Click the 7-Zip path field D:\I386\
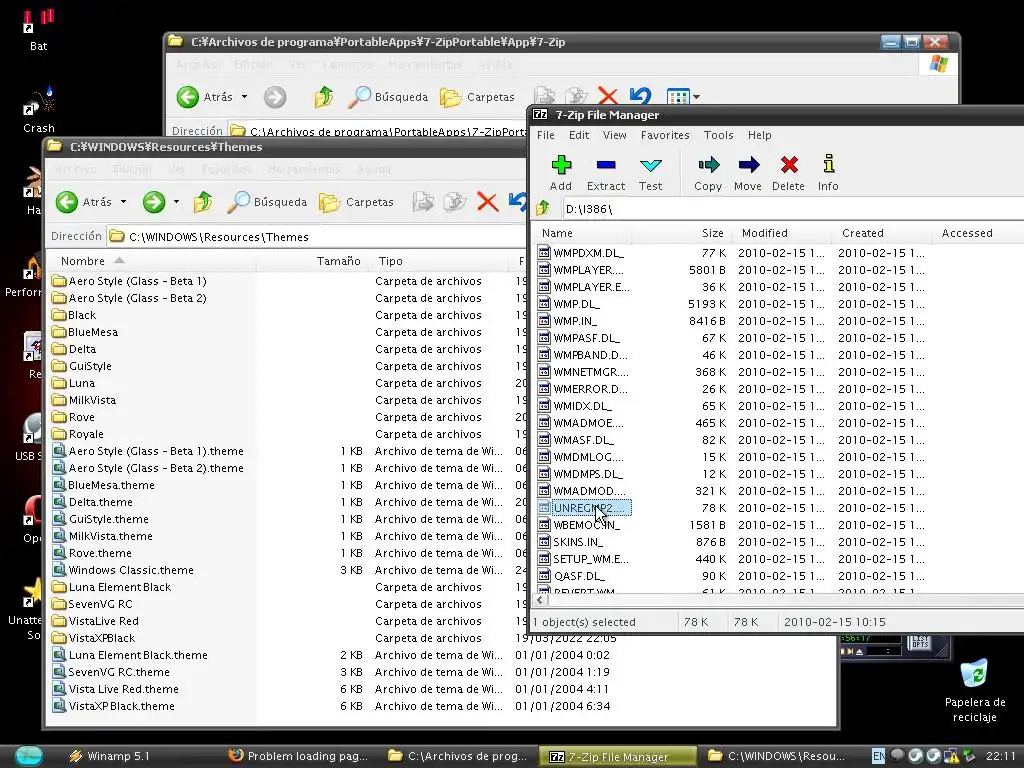 tap(792, 209)
